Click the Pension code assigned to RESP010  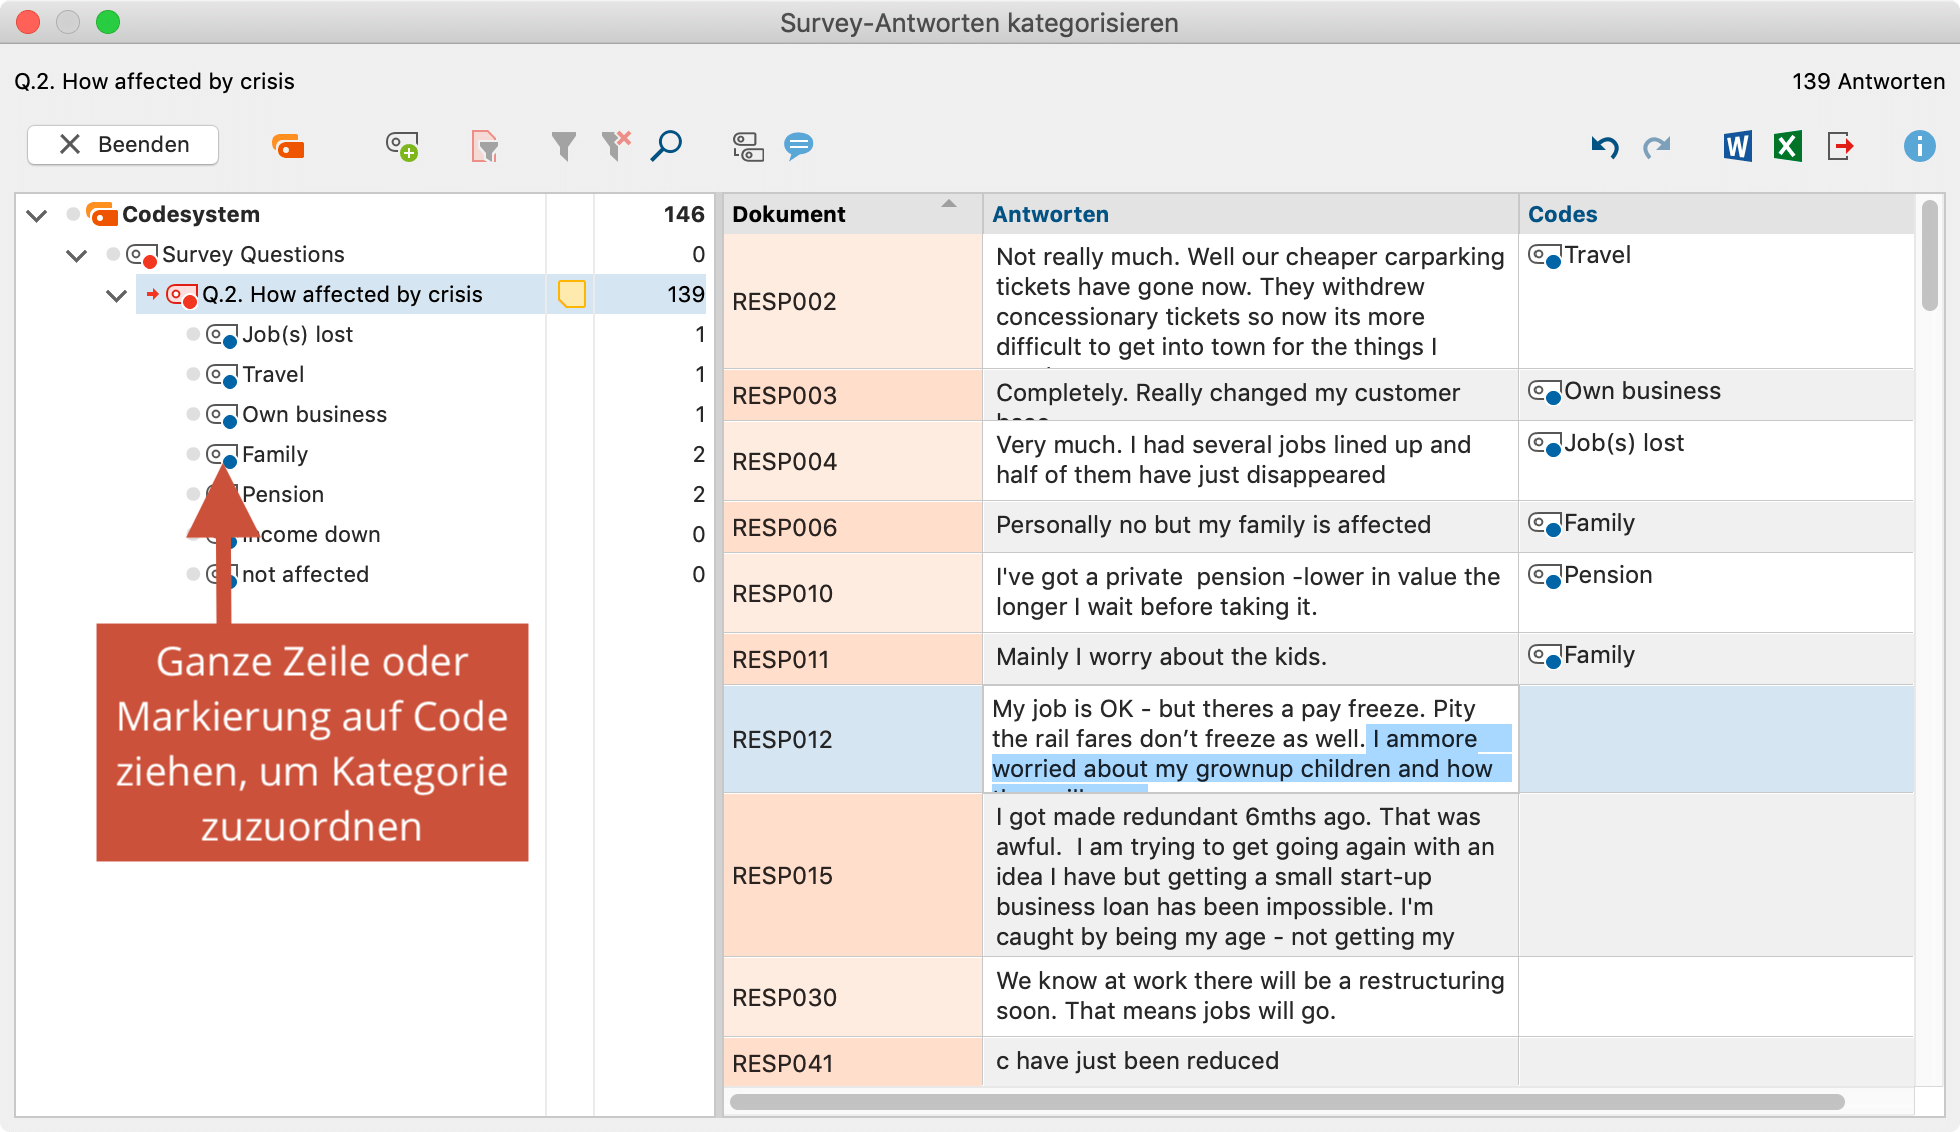coord(1590,575)
